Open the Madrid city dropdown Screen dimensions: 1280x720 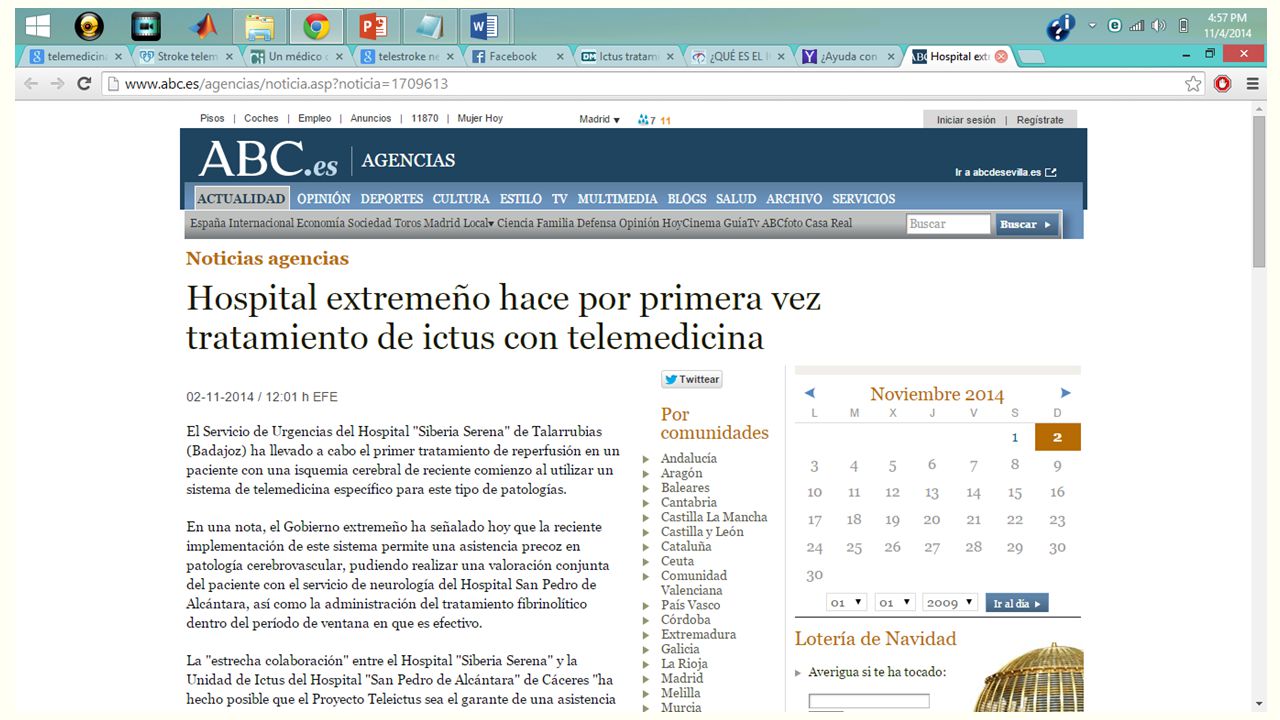(x=599, y=119)
